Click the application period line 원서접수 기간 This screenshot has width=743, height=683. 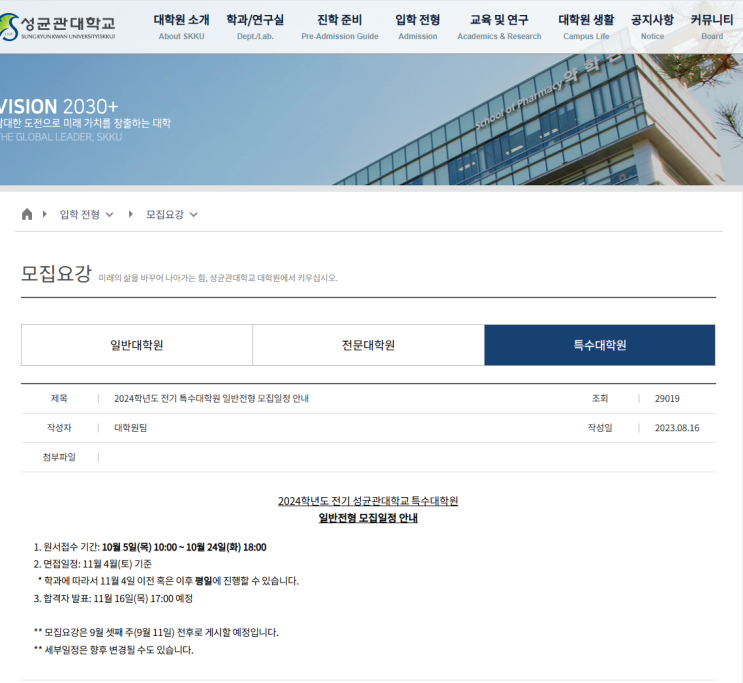click(x=150, y=547)
